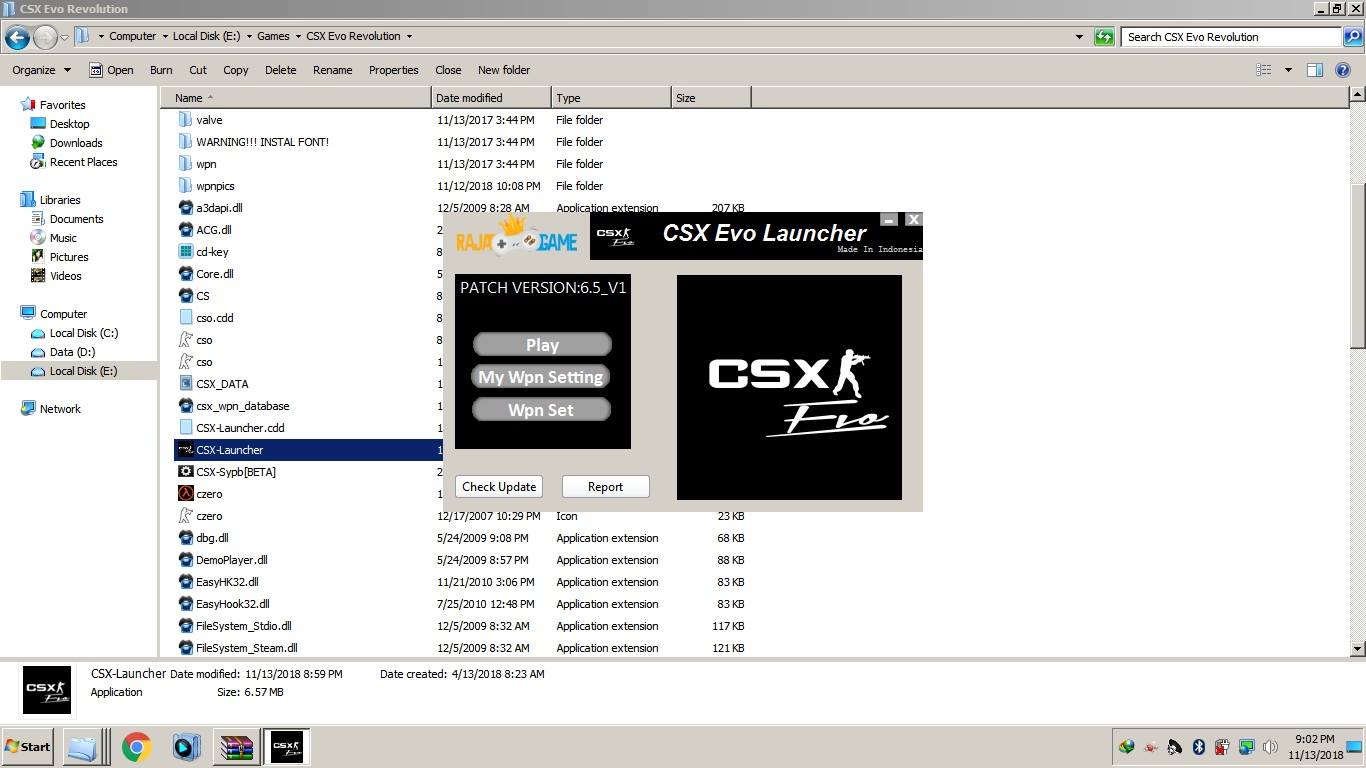Open Google Chrome from the taskbar
The image size is (1366, 768).
pos(136,747)
